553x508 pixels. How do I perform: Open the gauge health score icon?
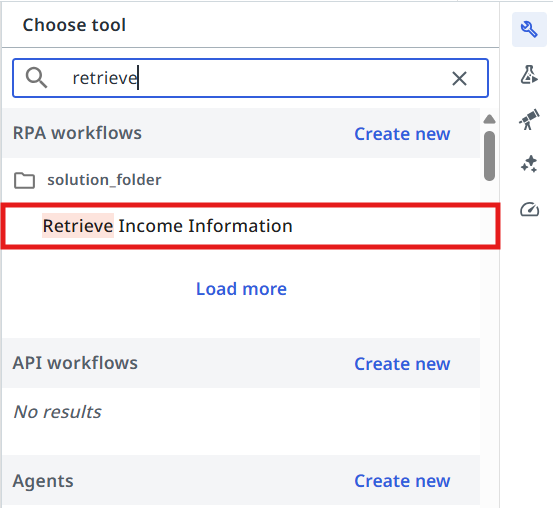(x=529, y=209)
